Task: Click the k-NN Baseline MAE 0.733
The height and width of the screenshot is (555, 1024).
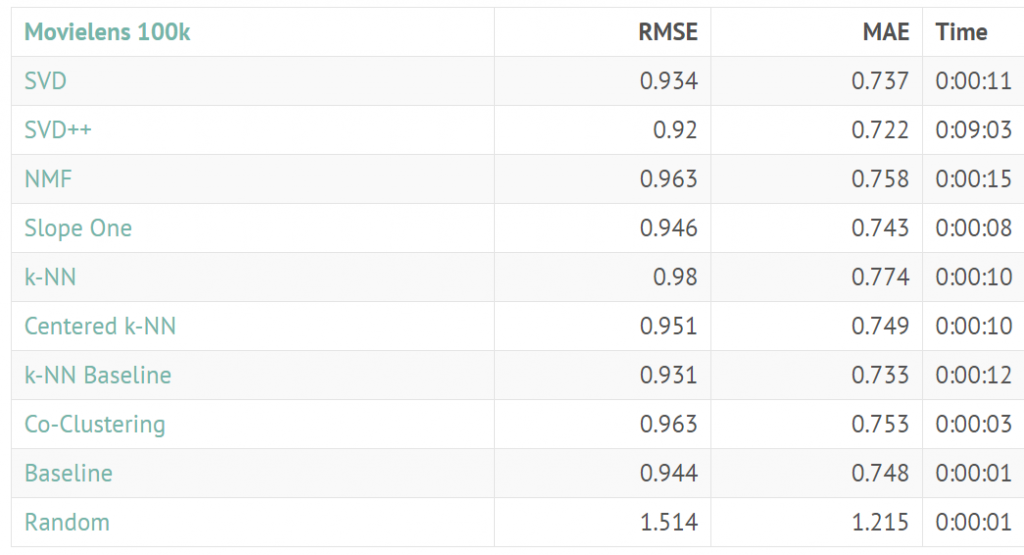Action: pos(880,375)
